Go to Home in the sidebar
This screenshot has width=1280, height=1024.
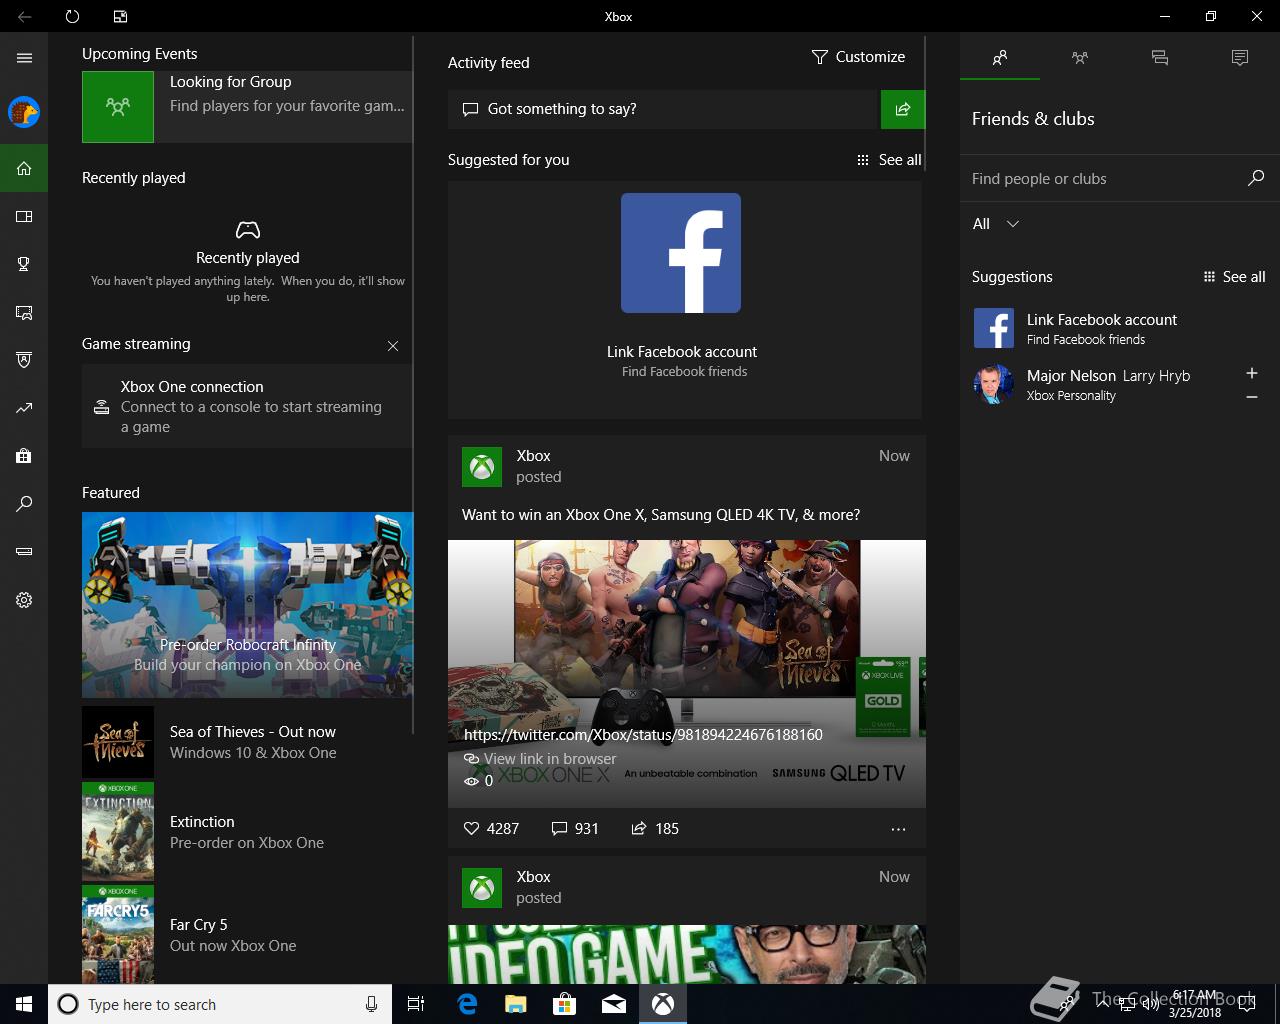pos(24,168)
